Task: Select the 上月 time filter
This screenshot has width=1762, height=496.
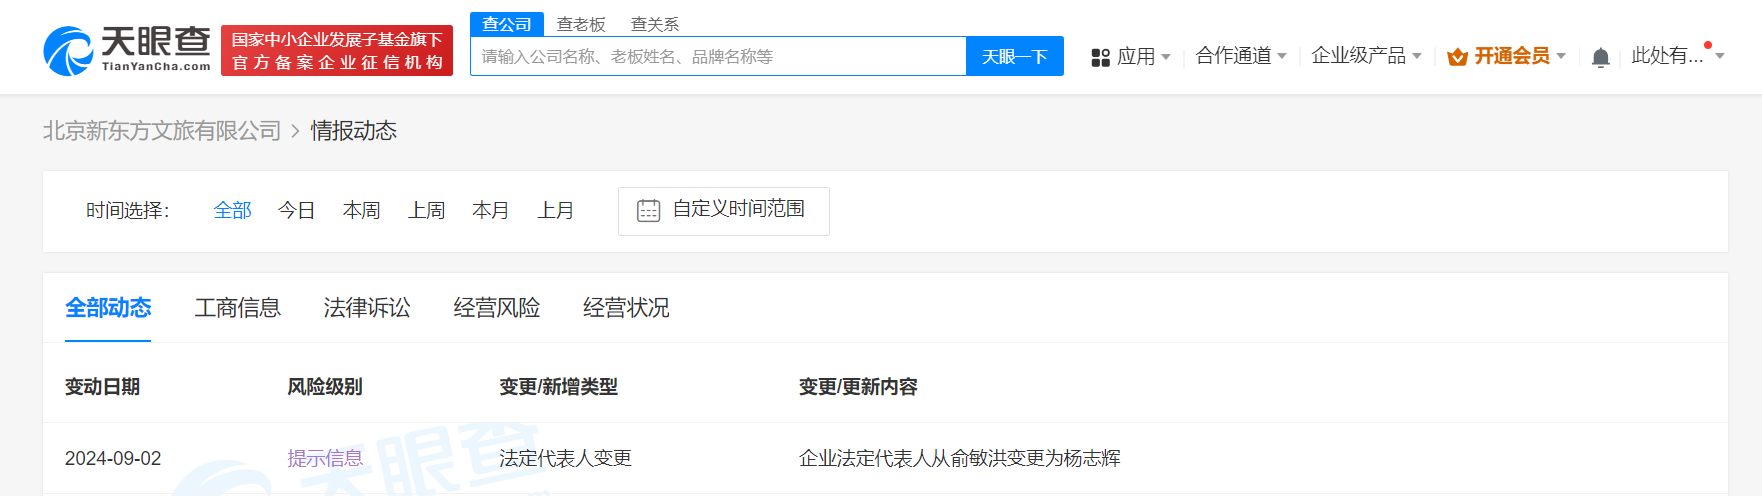Action: 555,211
